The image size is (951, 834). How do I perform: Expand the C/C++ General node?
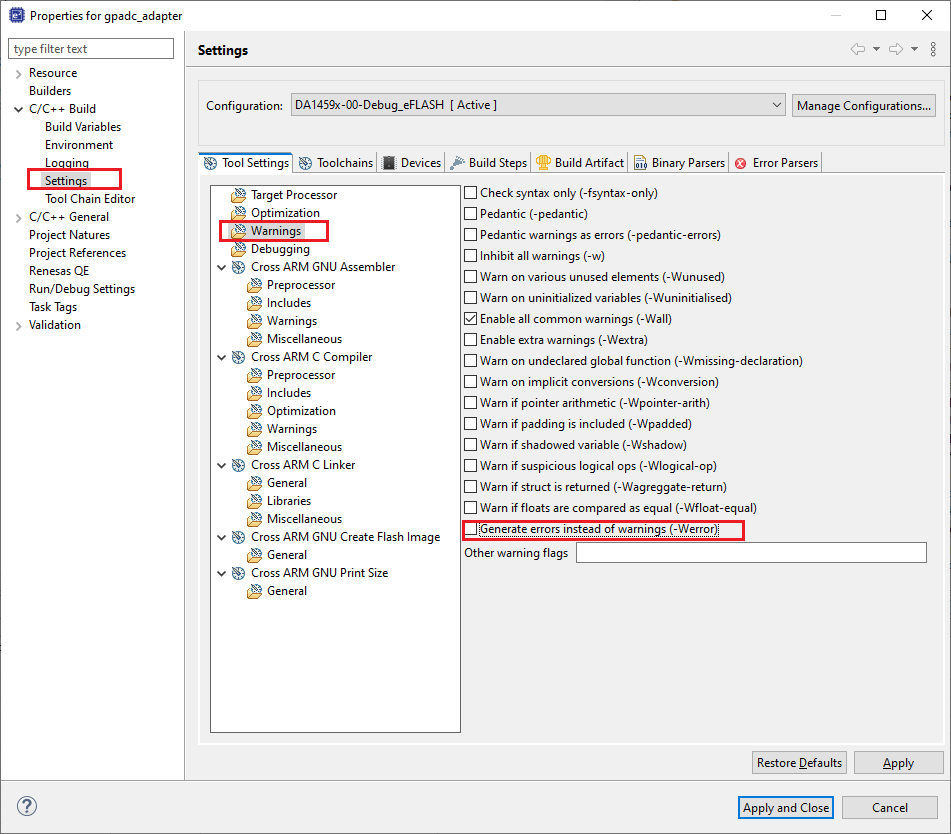(x=18, y=218)
